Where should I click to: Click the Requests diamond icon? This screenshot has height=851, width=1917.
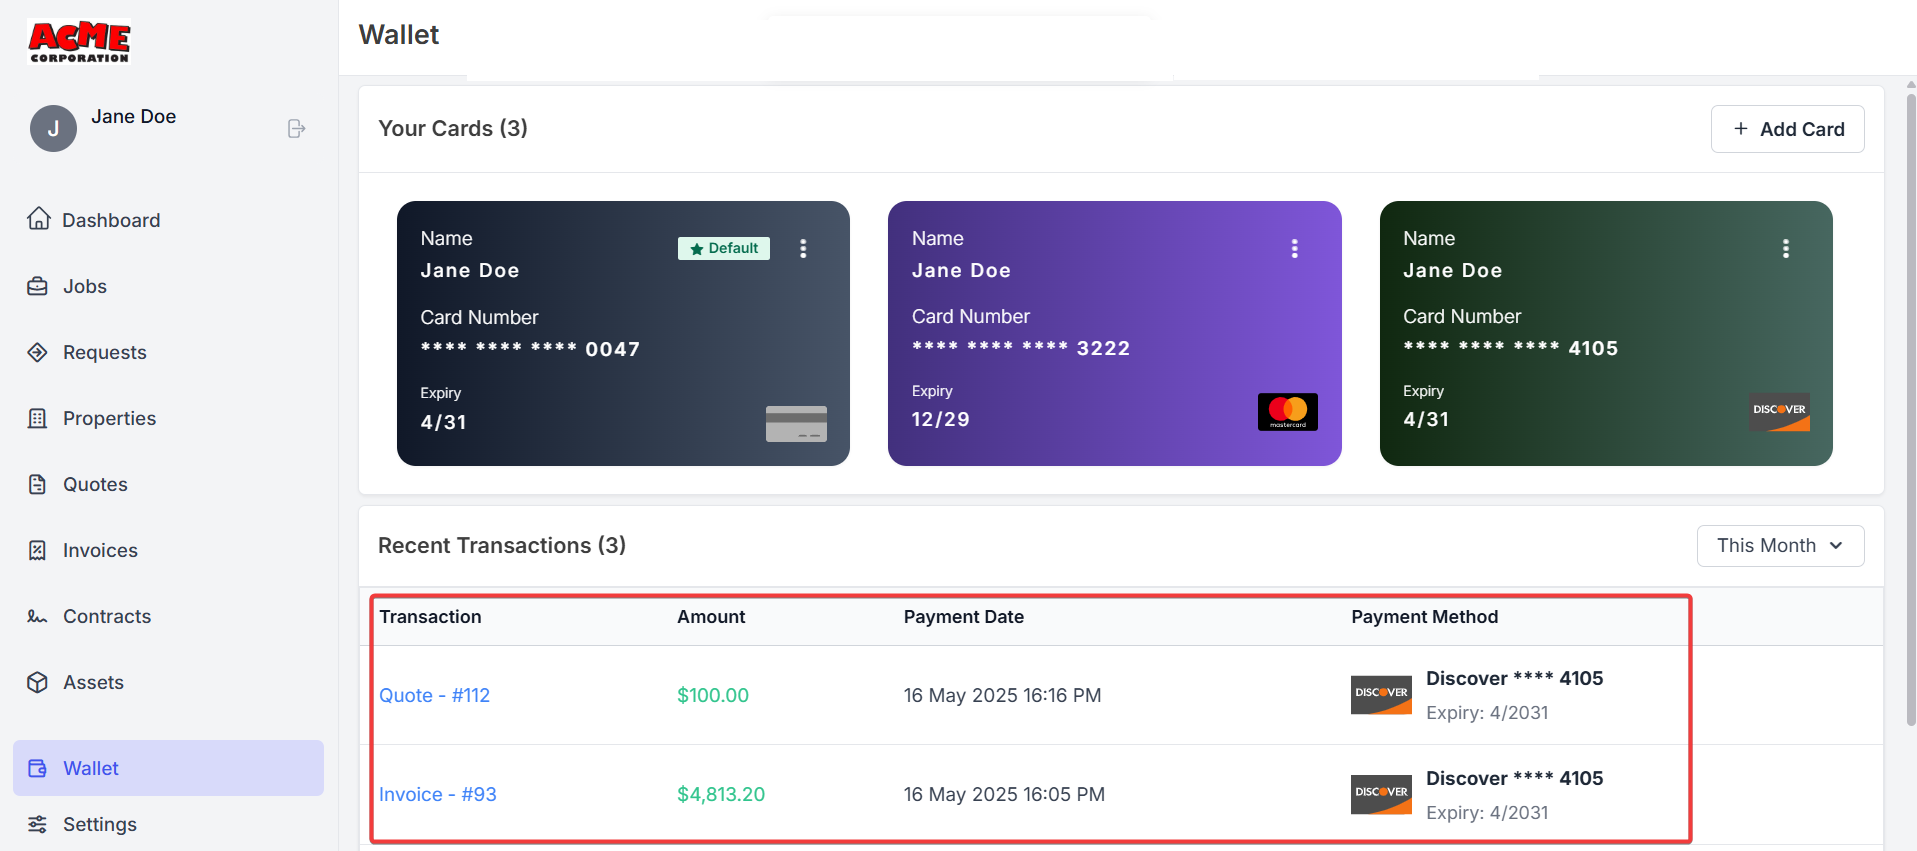(38, 352)
